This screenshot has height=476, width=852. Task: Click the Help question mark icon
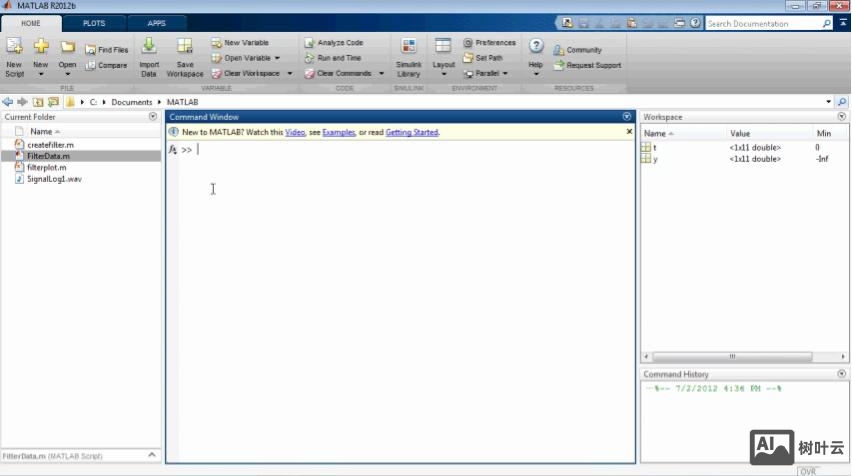click(536, 46)
